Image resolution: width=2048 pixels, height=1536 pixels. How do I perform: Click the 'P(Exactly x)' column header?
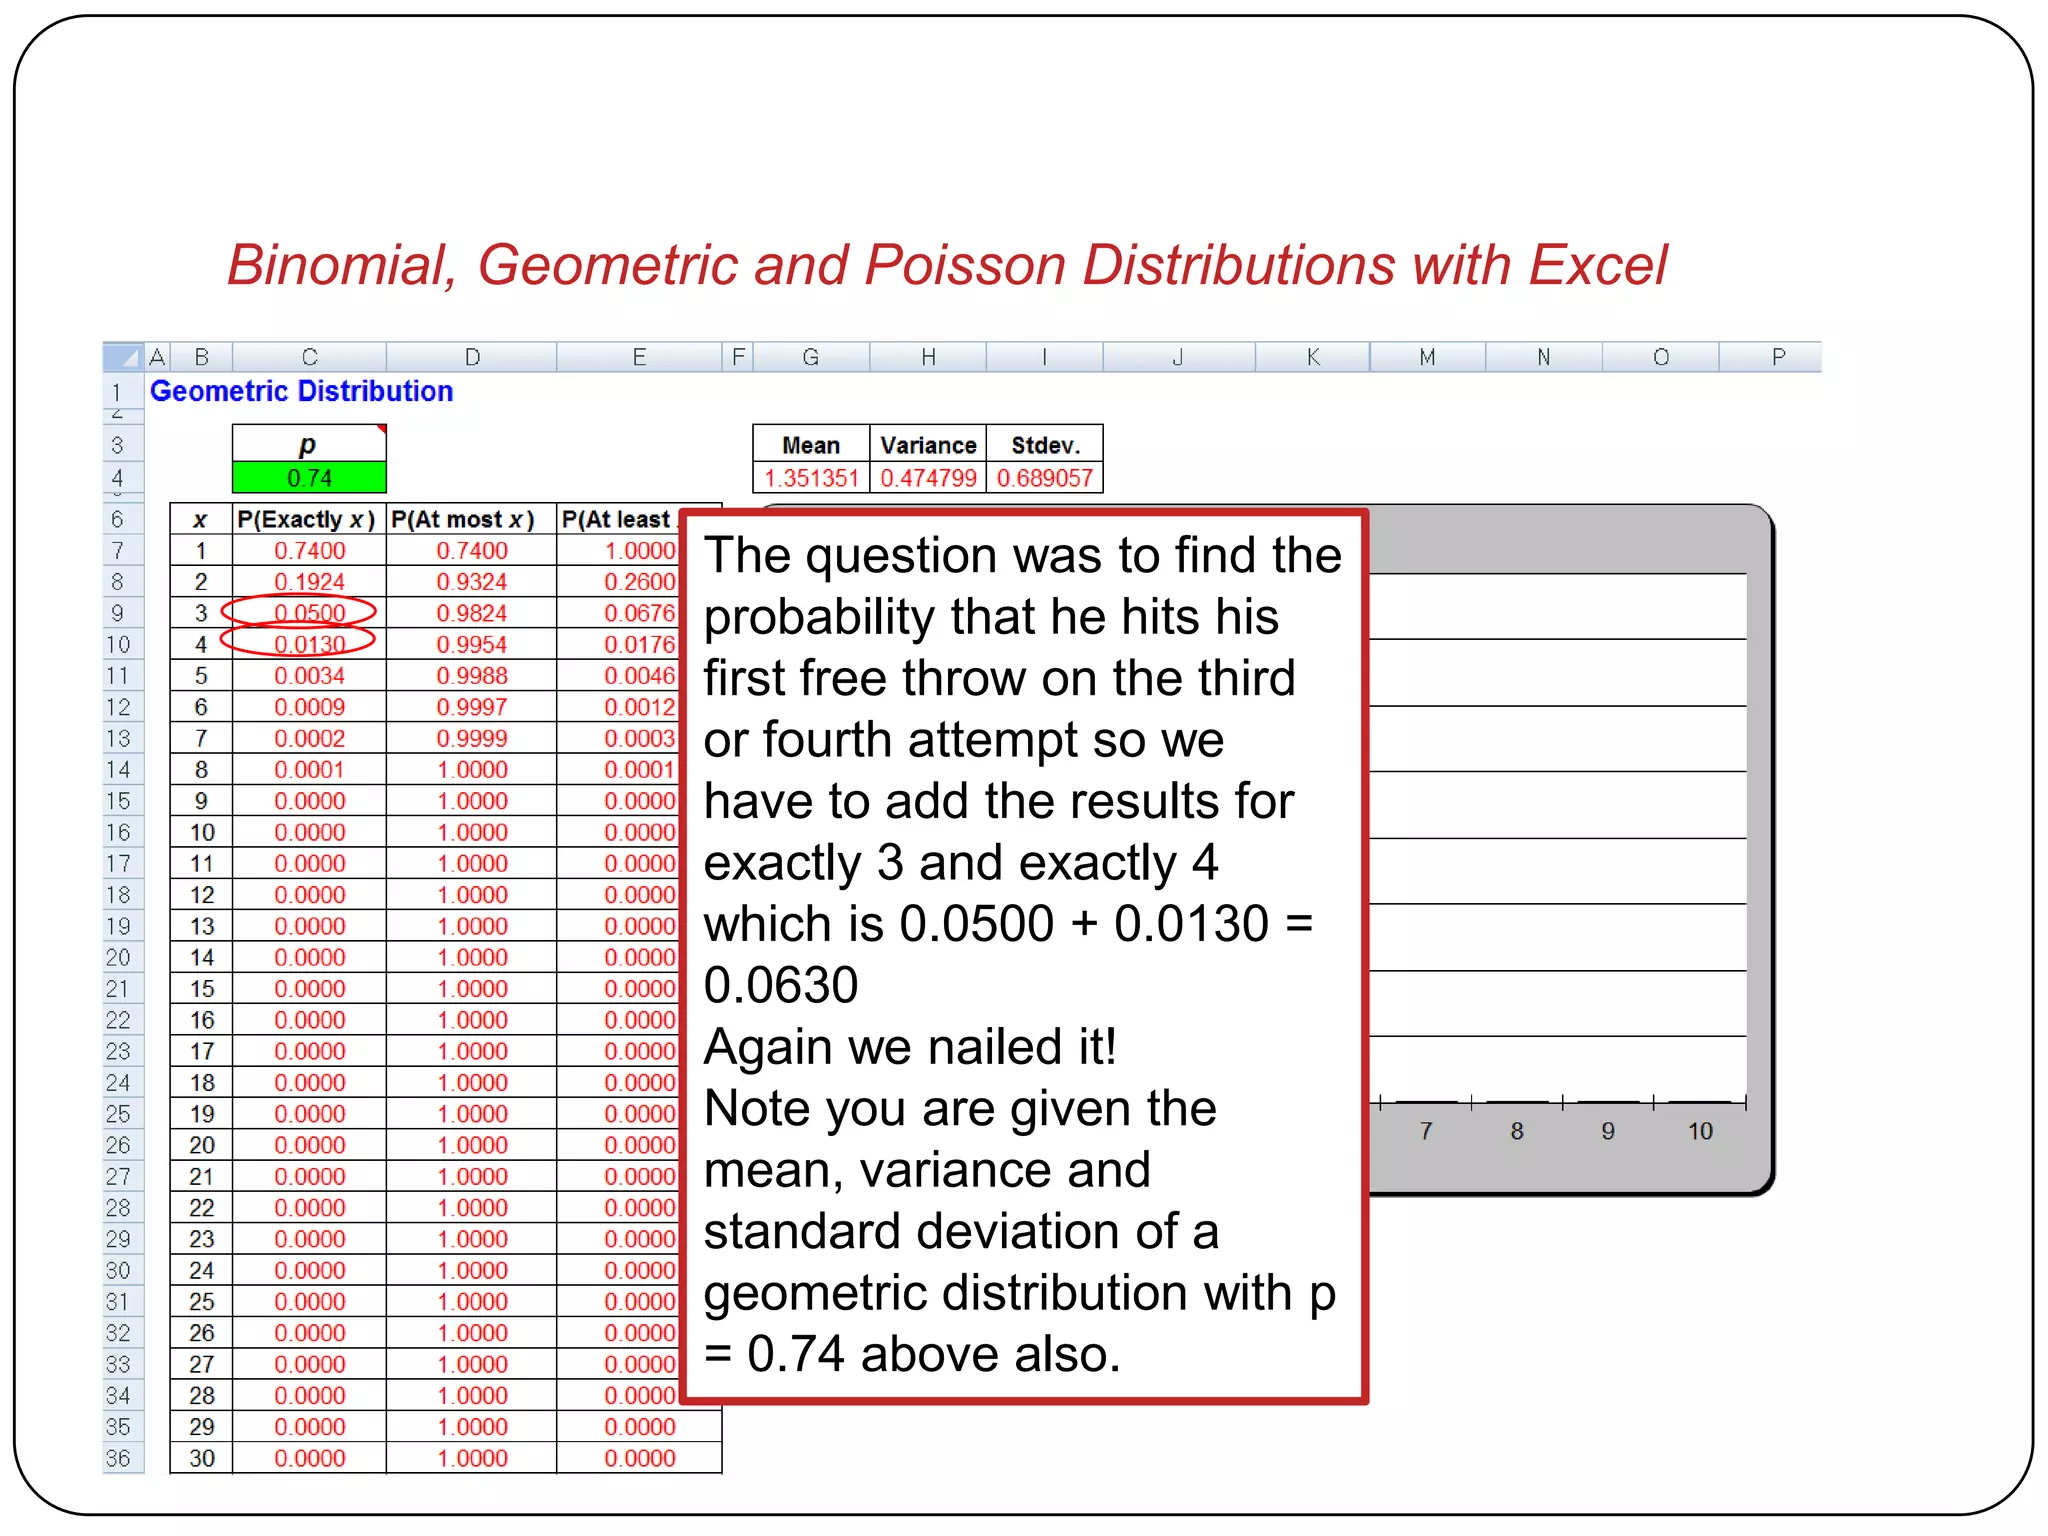coord(309,519)
